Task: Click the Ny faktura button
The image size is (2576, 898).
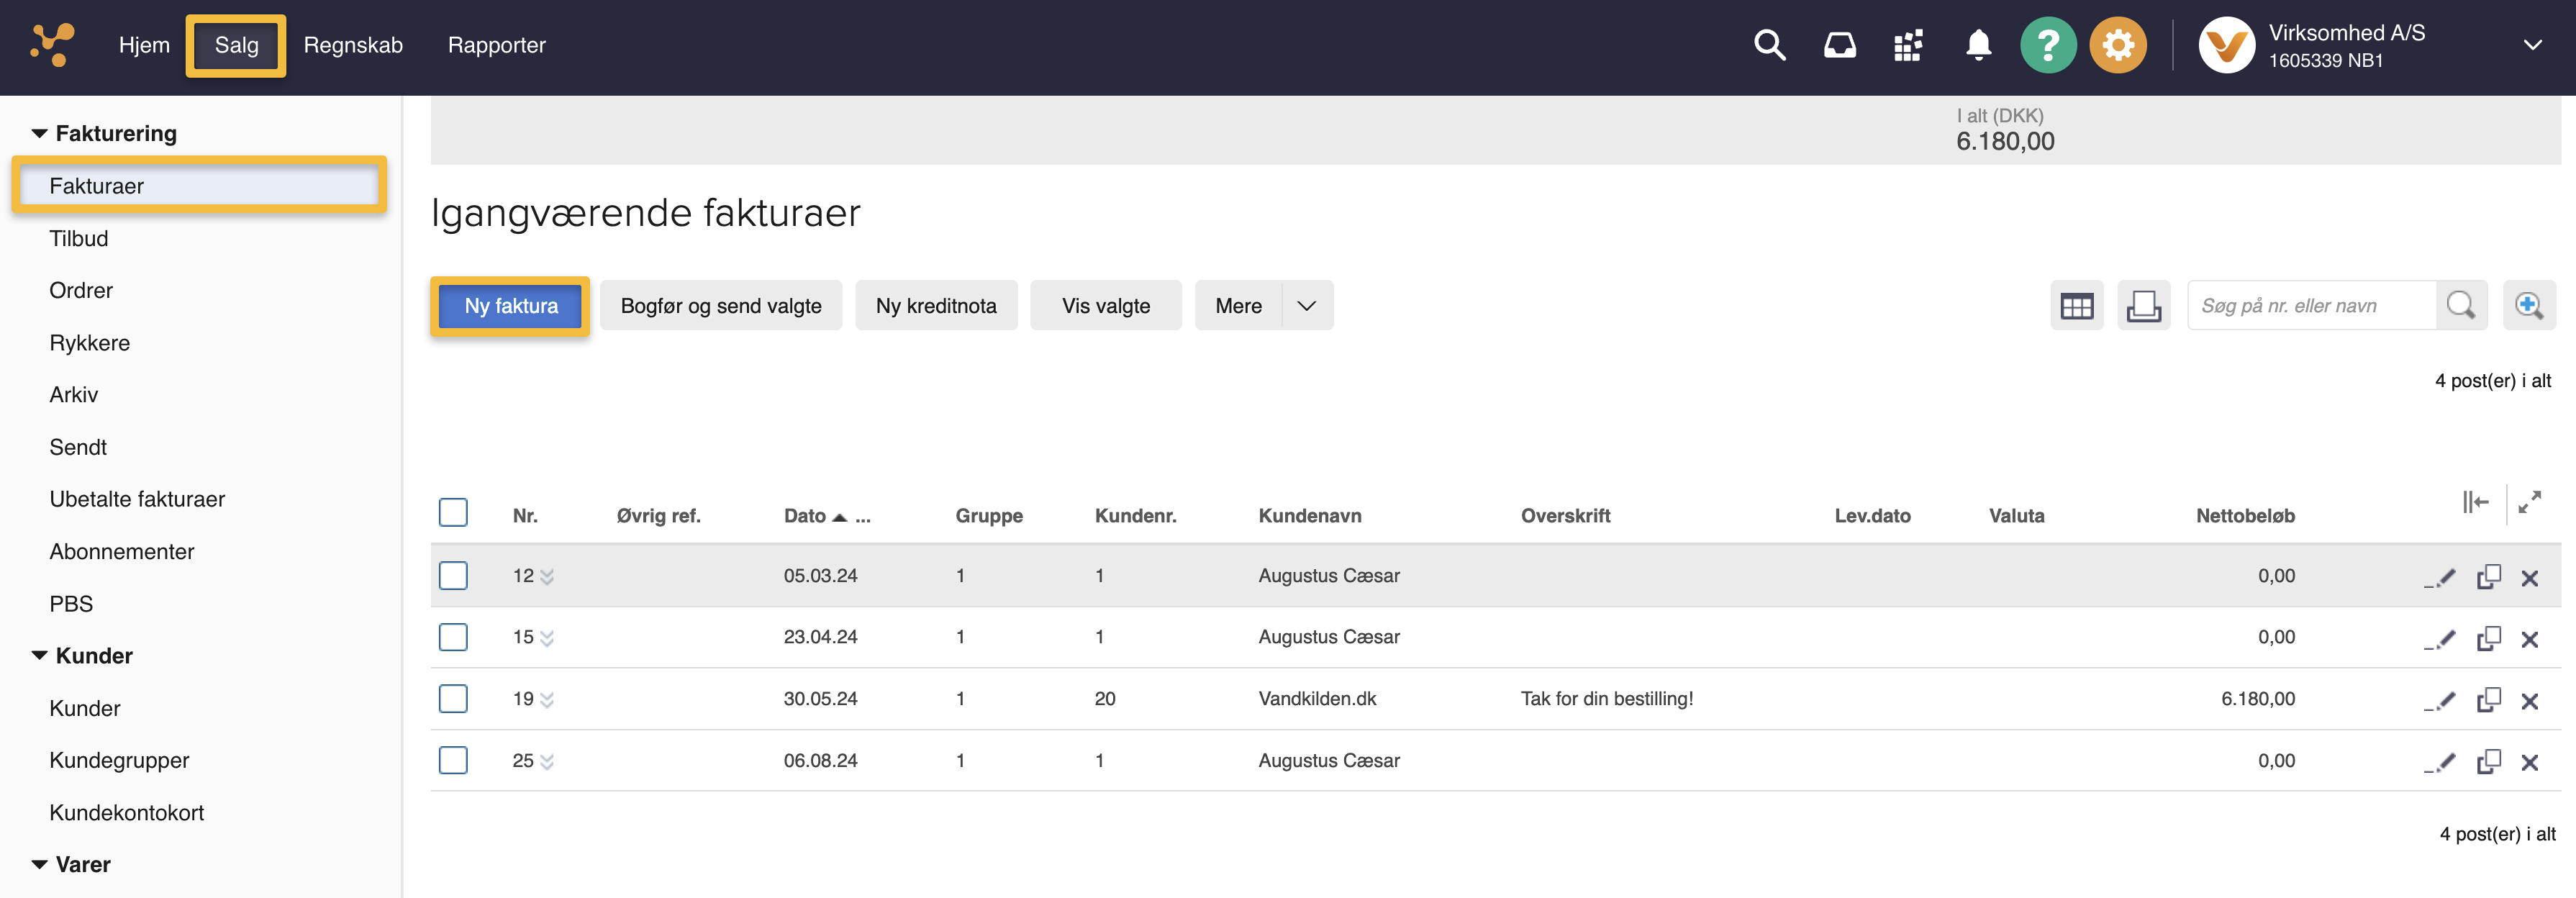Action: (x=510, y=306)
